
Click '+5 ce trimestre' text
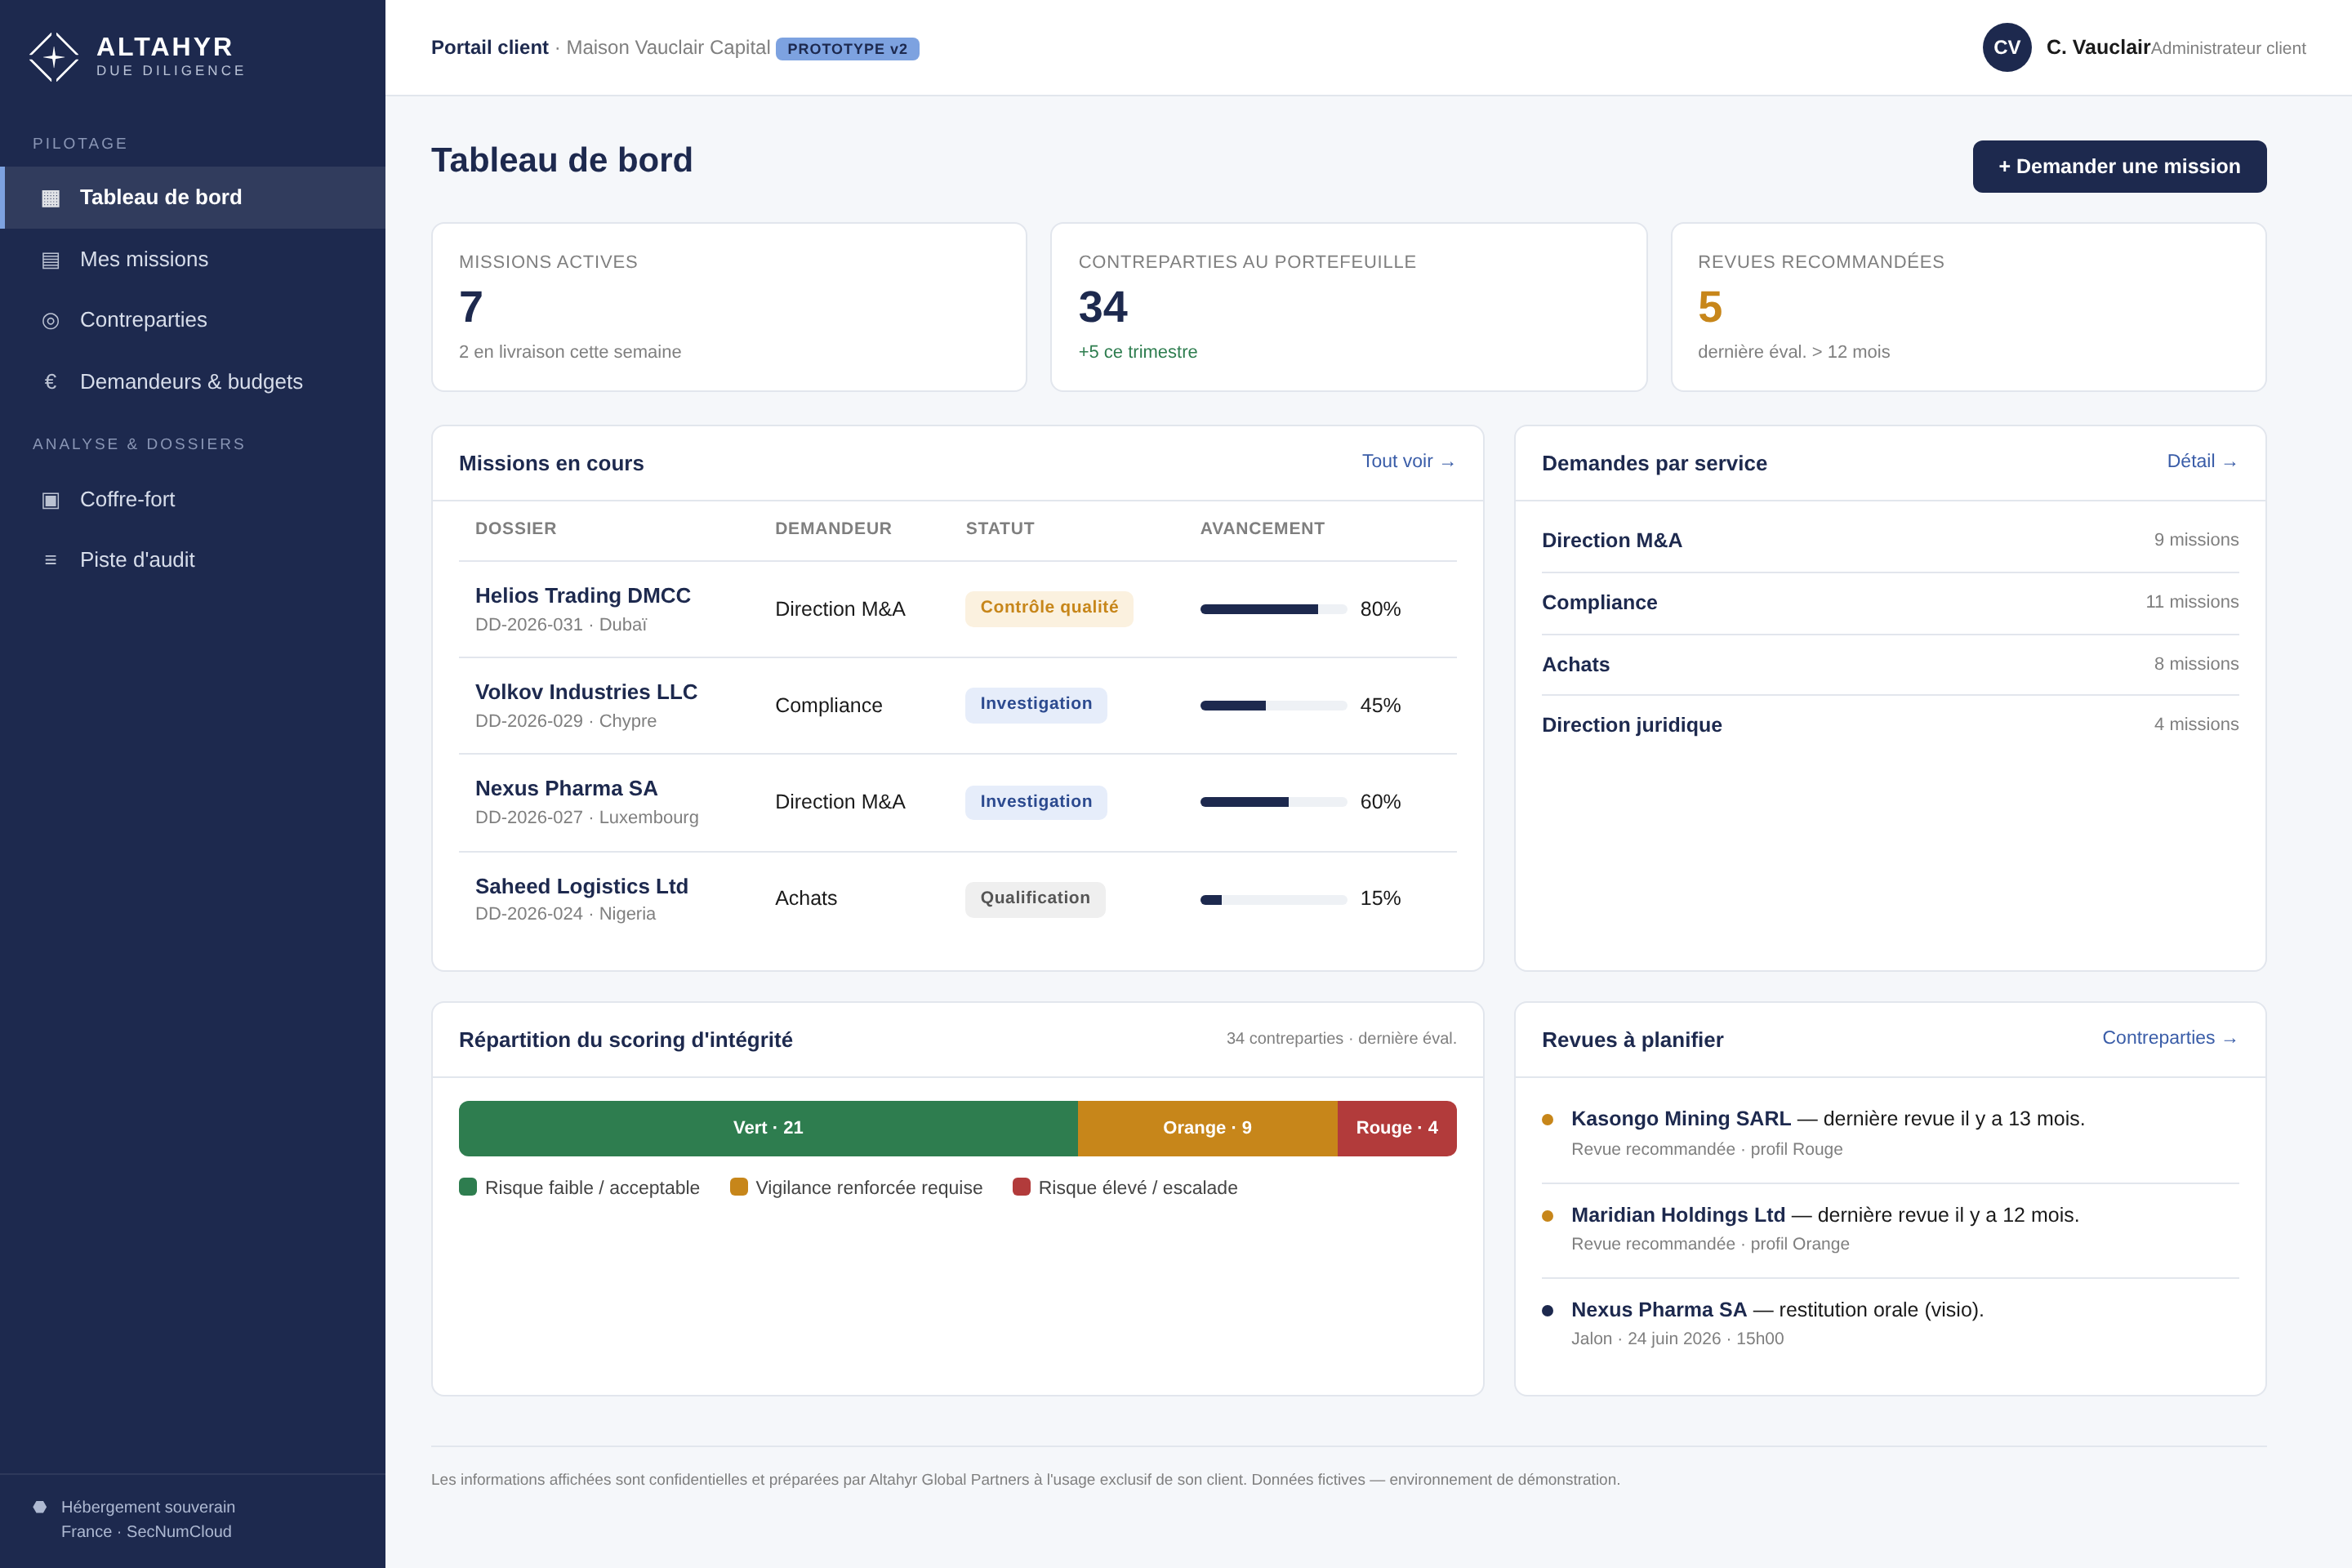[x=1137, y=352]
